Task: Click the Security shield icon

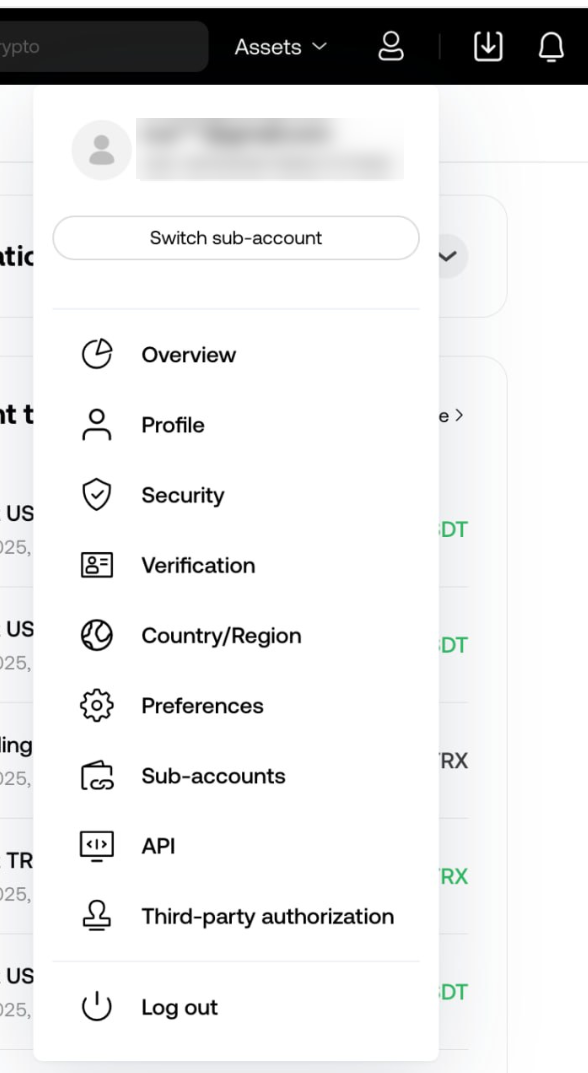Action: click(x=97, y=495)
